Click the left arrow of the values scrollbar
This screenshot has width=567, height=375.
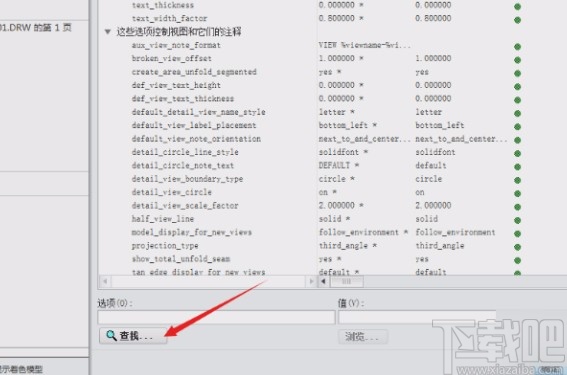pos(323,281)
